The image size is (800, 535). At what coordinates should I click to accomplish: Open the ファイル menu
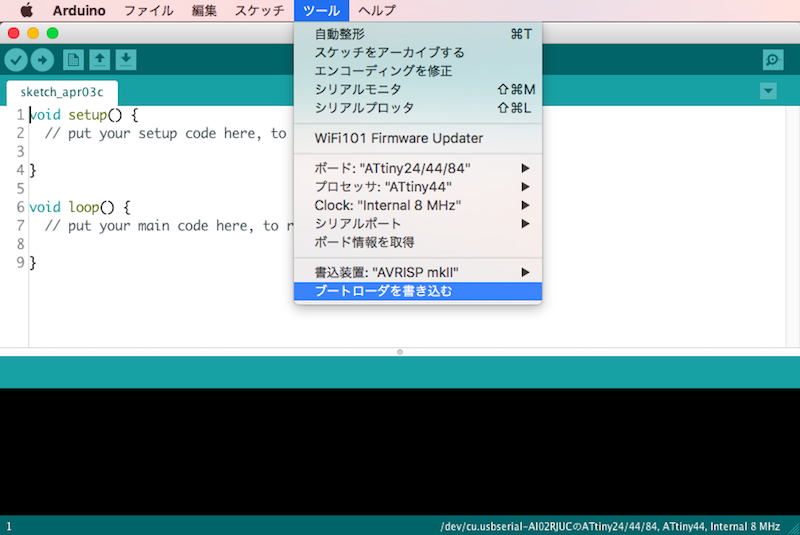[148, 10]
